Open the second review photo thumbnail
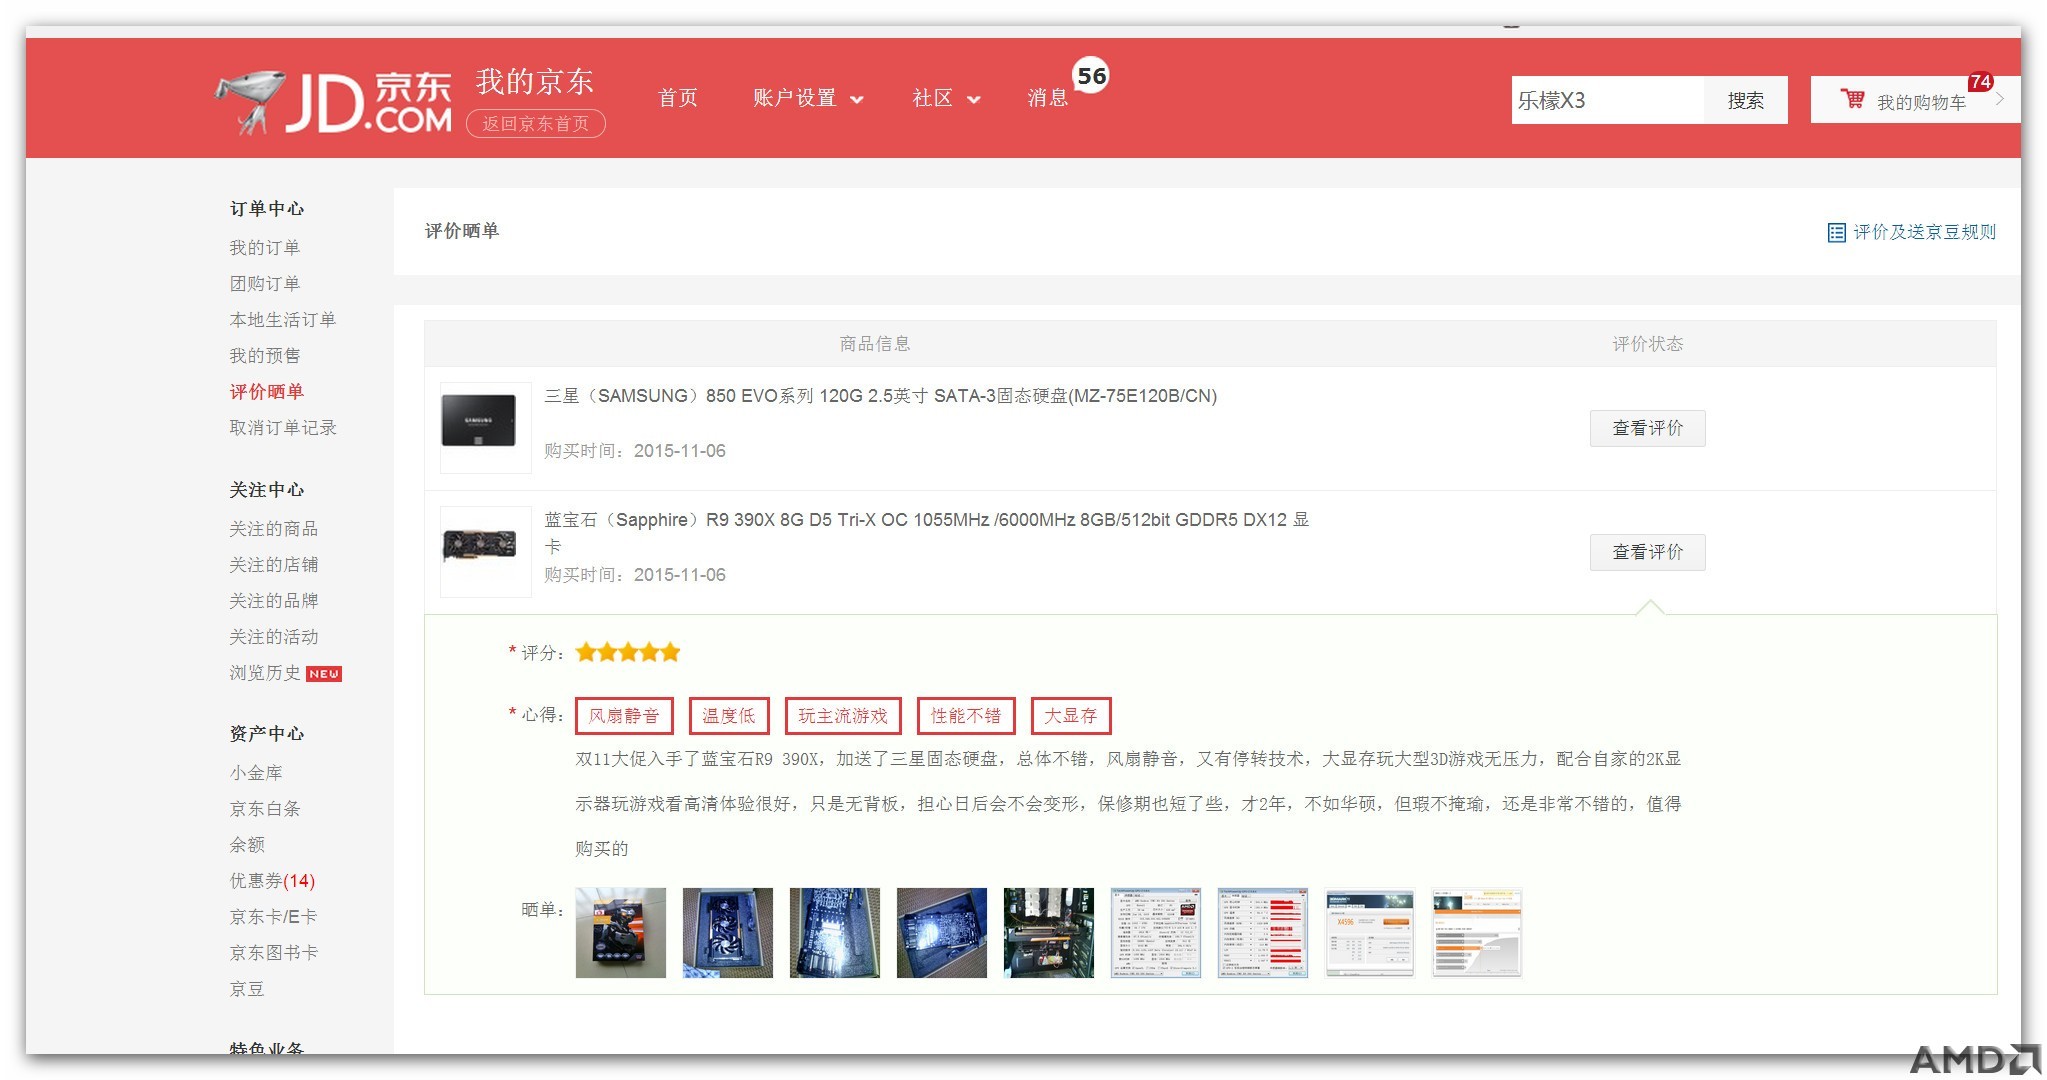 pos(728,933)
